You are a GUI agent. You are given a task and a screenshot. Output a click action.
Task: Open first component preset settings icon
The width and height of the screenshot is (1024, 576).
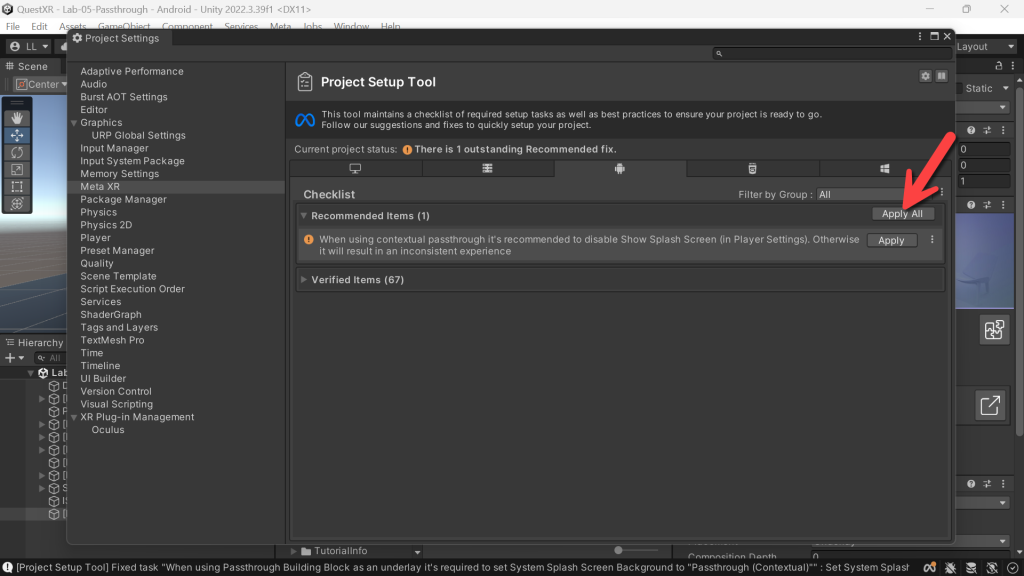tap(987, 131)
